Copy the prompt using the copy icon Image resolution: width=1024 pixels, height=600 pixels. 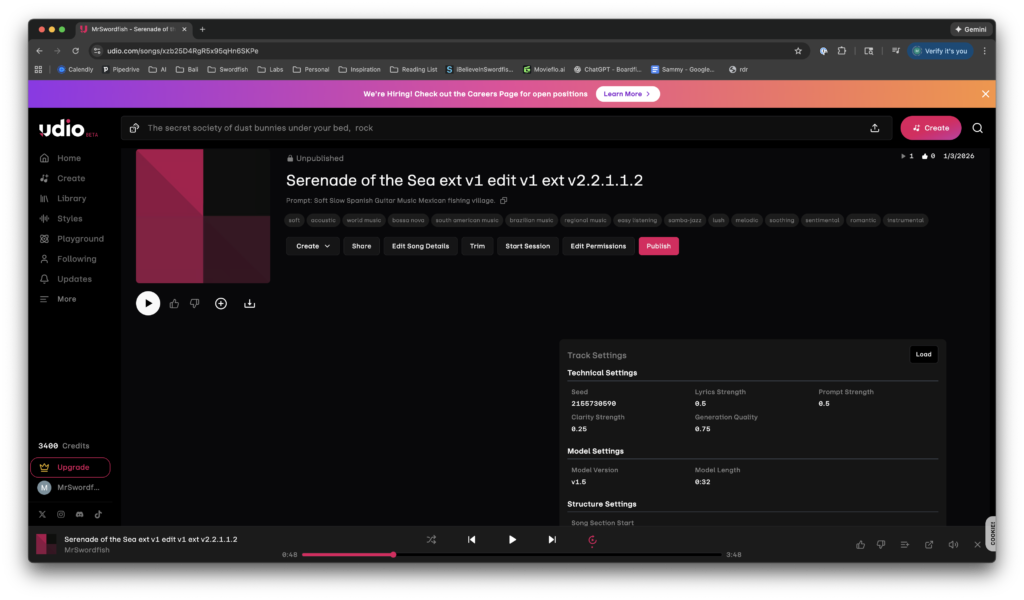click(504, 200)
